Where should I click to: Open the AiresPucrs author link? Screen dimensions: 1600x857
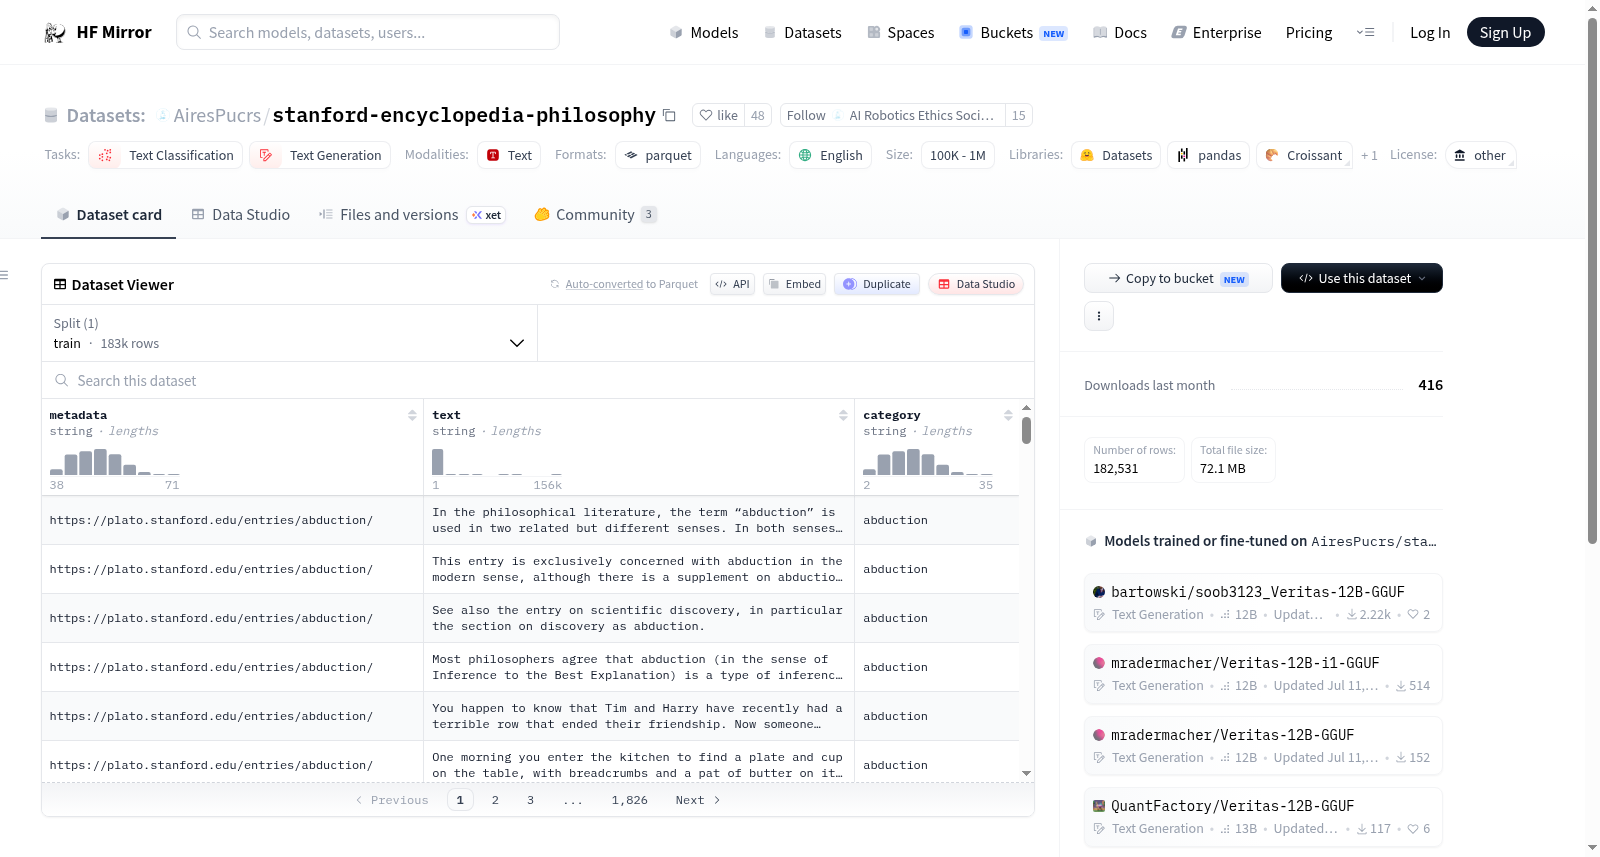[x=217, y=115]
